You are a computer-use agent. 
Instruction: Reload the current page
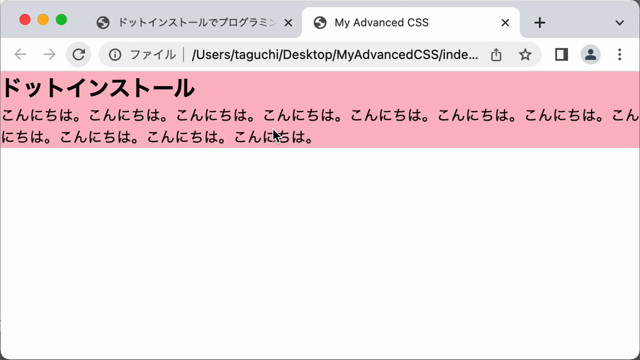(78, 54)
